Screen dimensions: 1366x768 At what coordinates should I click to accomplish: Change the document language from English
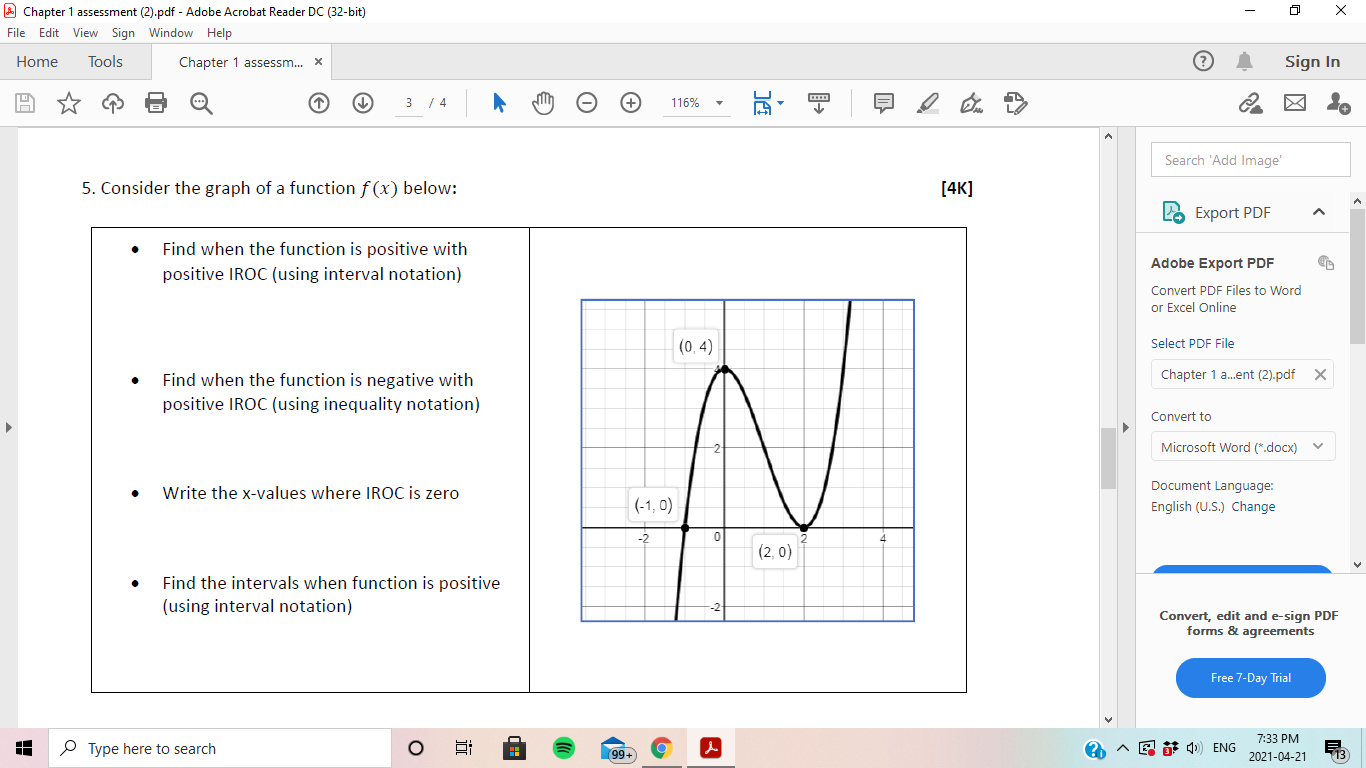tap(1254, 507)
